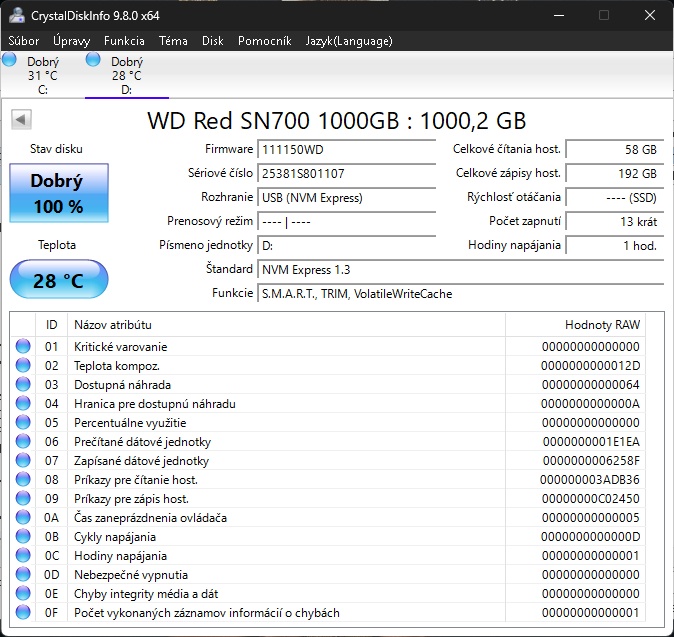This screenshot has width=674, height=637.
Task: Click the Hodnoty RAW column header
Action: pyautogui.click(x=576, y=325)
